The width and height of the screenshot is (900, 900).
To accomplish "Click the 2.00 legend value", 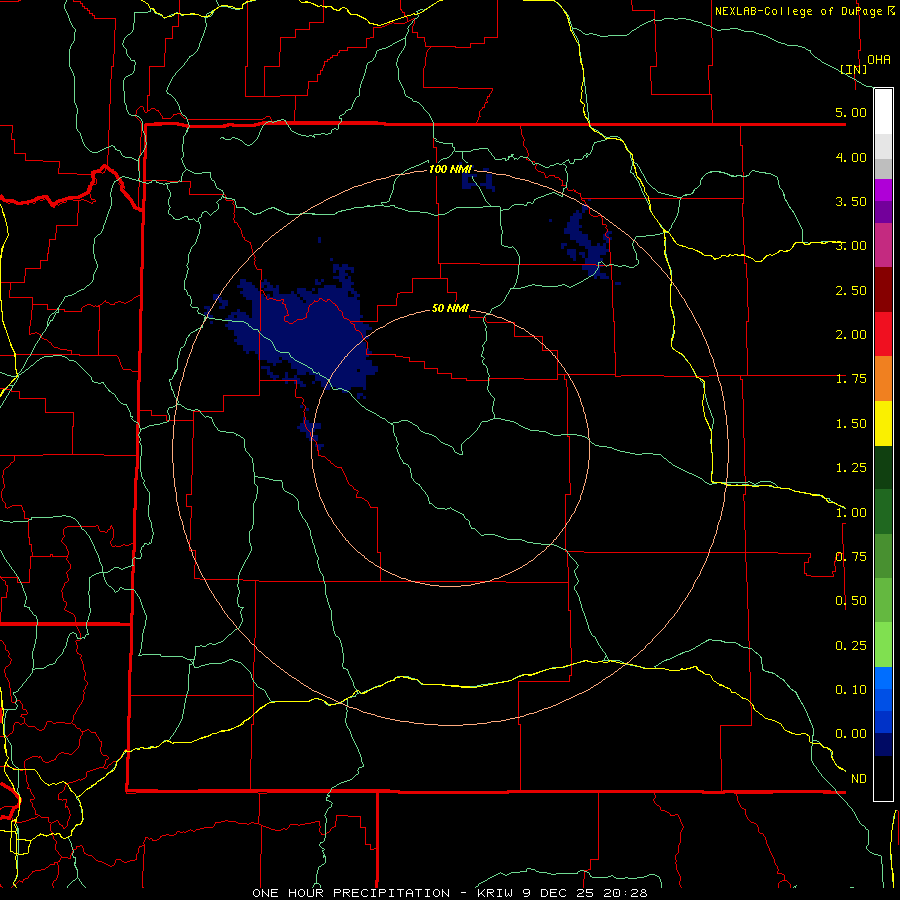I will point(851,335).
